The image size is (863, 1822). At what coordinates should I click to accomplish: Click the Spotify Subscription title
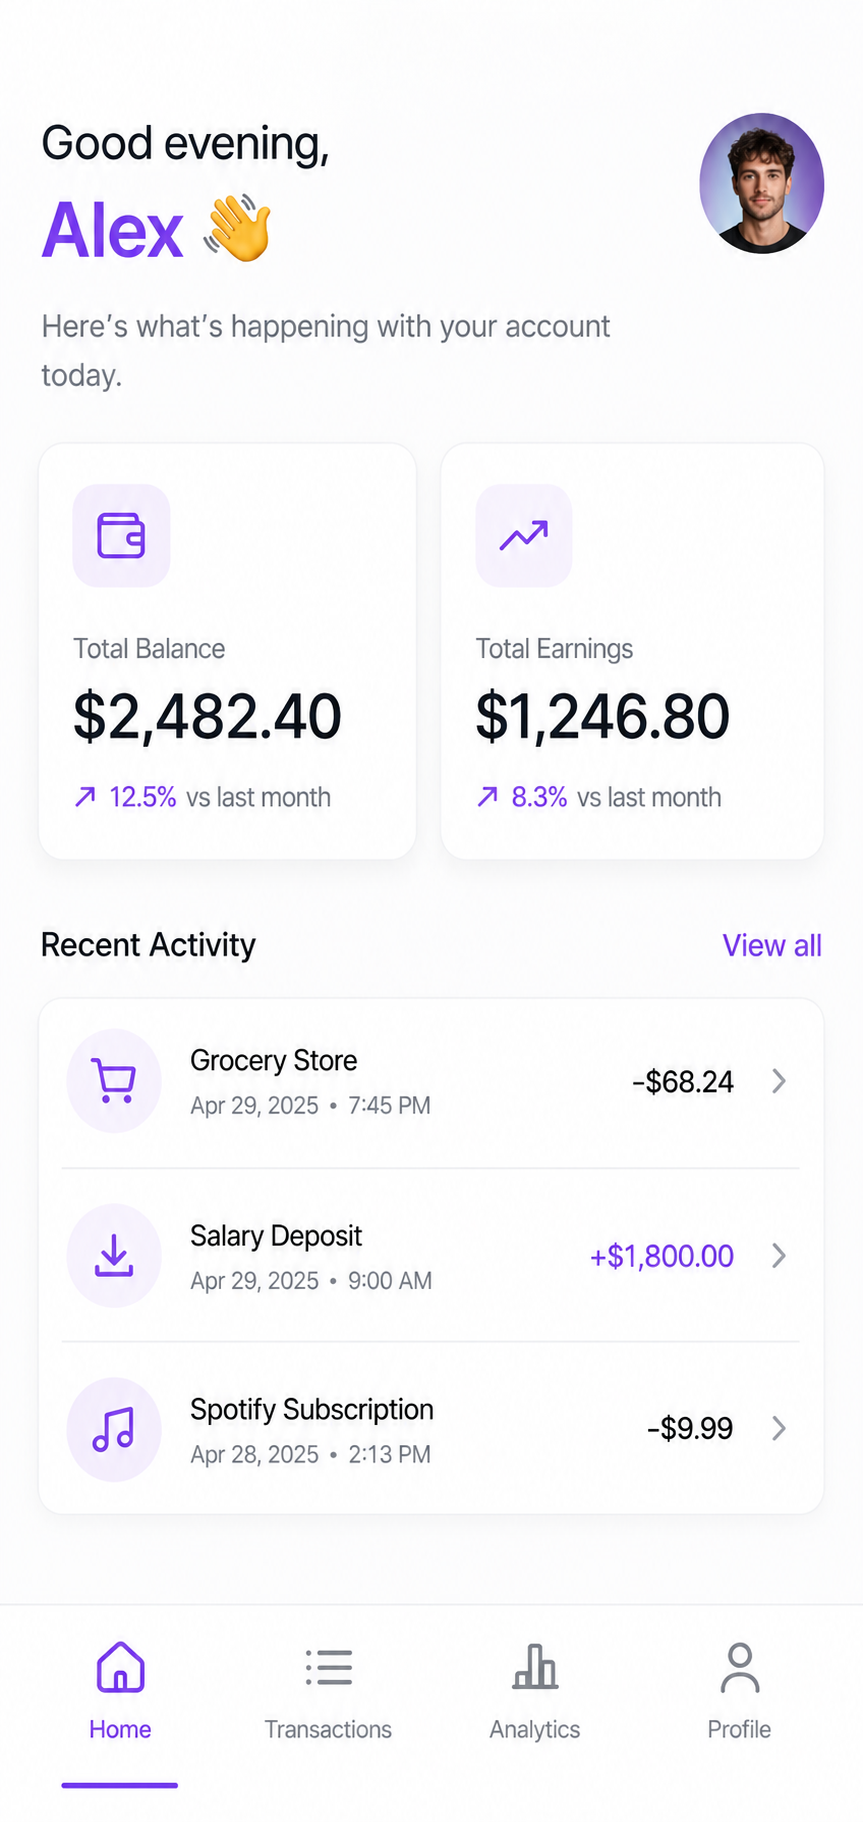pos(312,1410)
